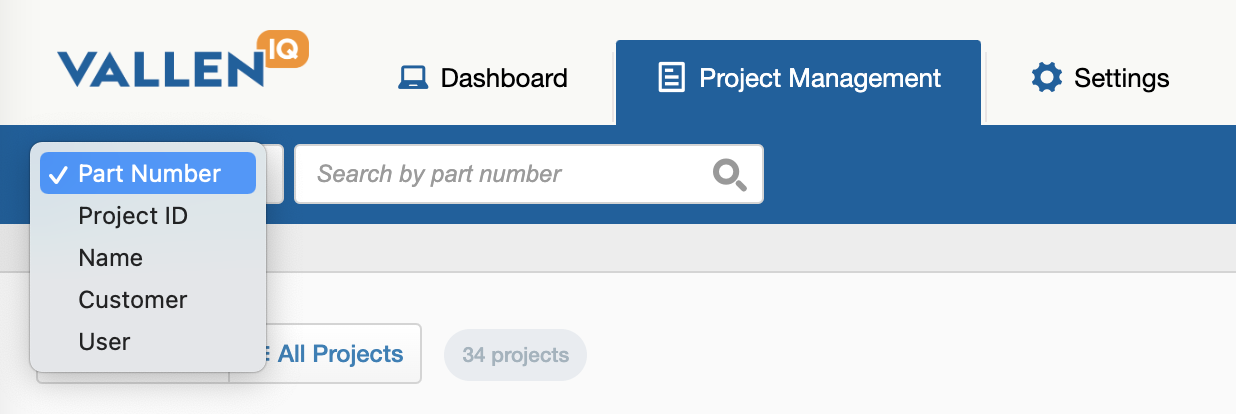Select the User option in the dropdown
The width and height of the screenshot is (1236, 414).
[x=105, y=342]
